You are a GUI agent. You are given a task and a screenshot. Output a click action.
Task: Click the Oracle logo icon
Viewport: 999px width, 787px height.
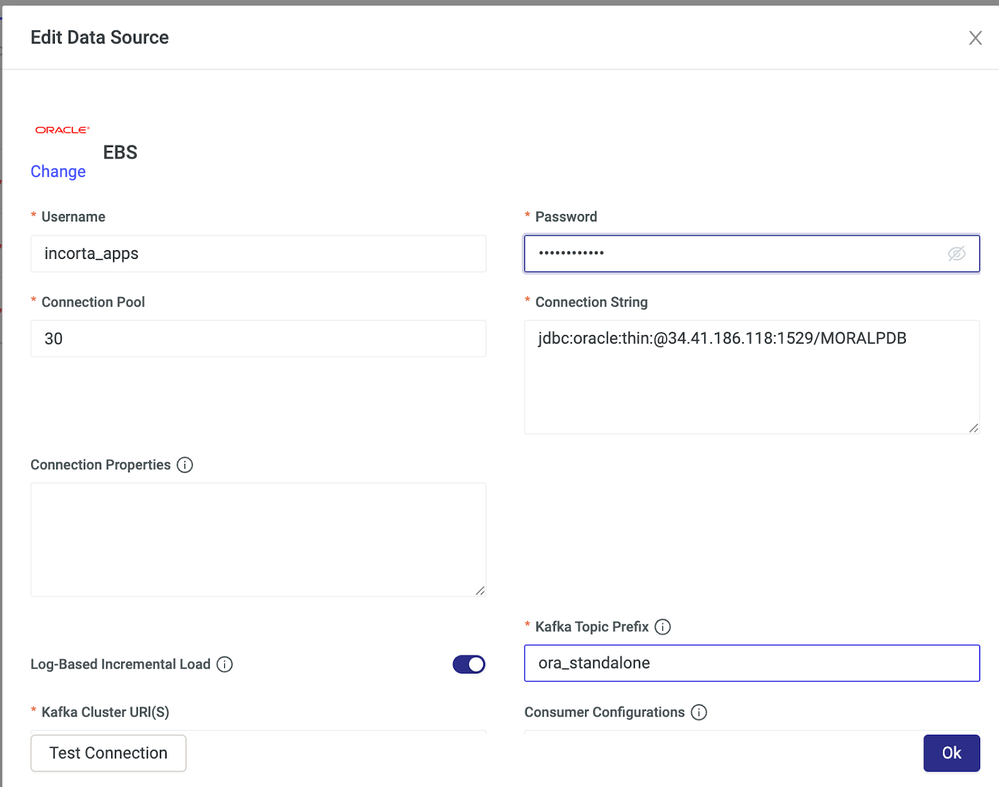coord(62,130)
